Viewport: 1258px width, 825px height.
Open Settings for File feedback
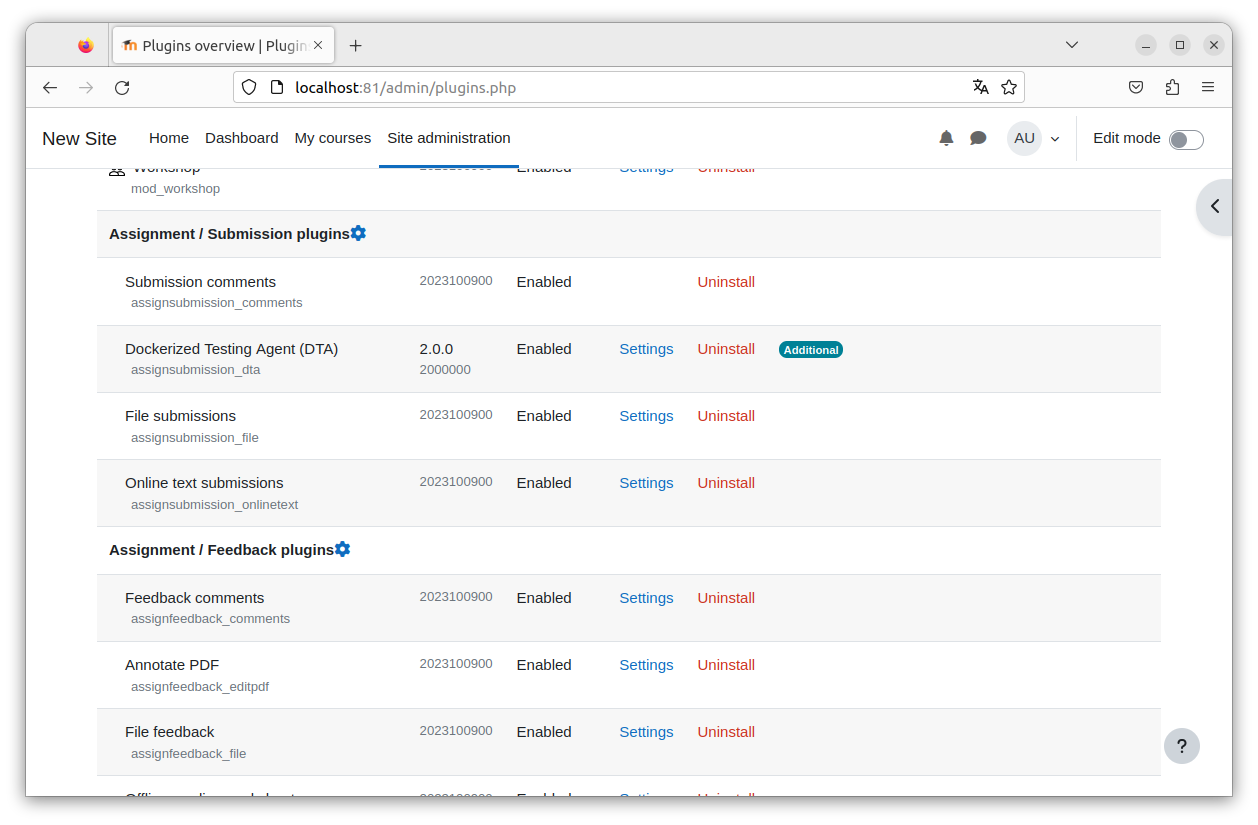[x=646, y=732]
